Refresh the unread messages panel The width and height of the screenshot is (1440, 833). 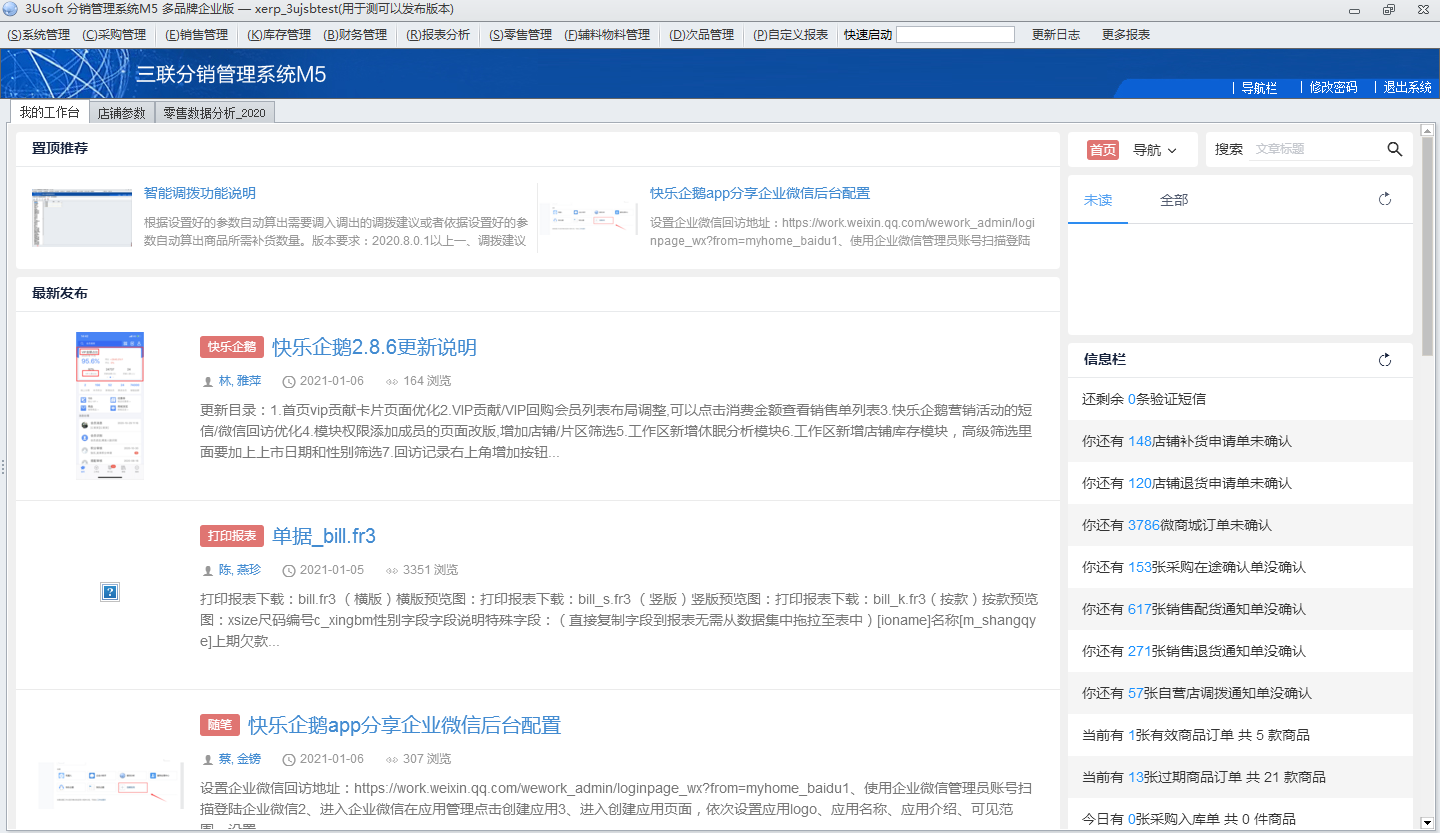(x=1385, y=200)
